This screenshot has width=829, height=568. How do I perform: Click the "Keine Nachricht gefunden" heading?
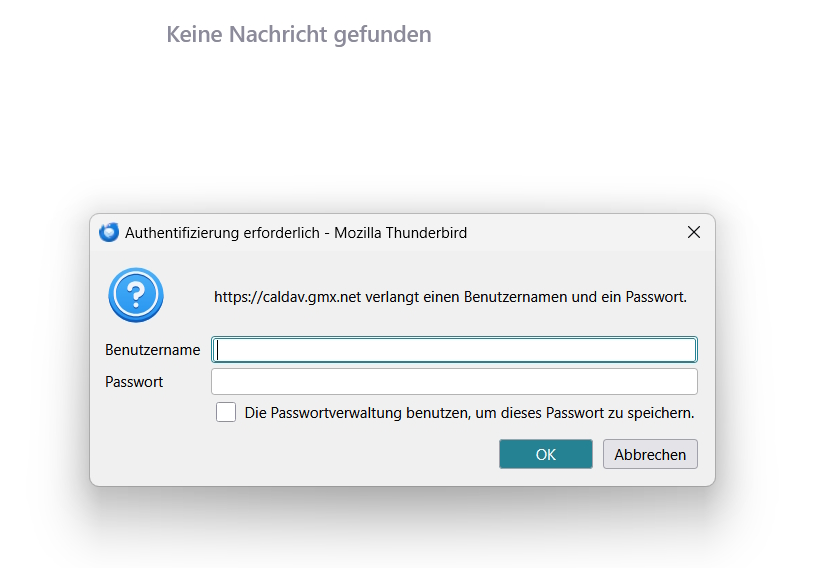(299, 34)
